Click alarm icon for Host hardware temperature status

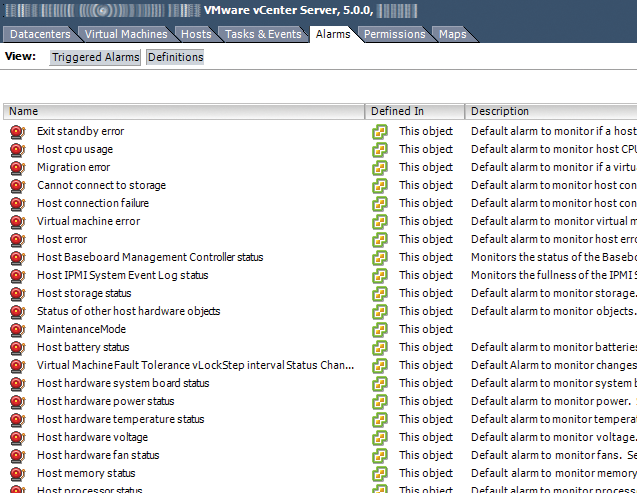point(18,419)
